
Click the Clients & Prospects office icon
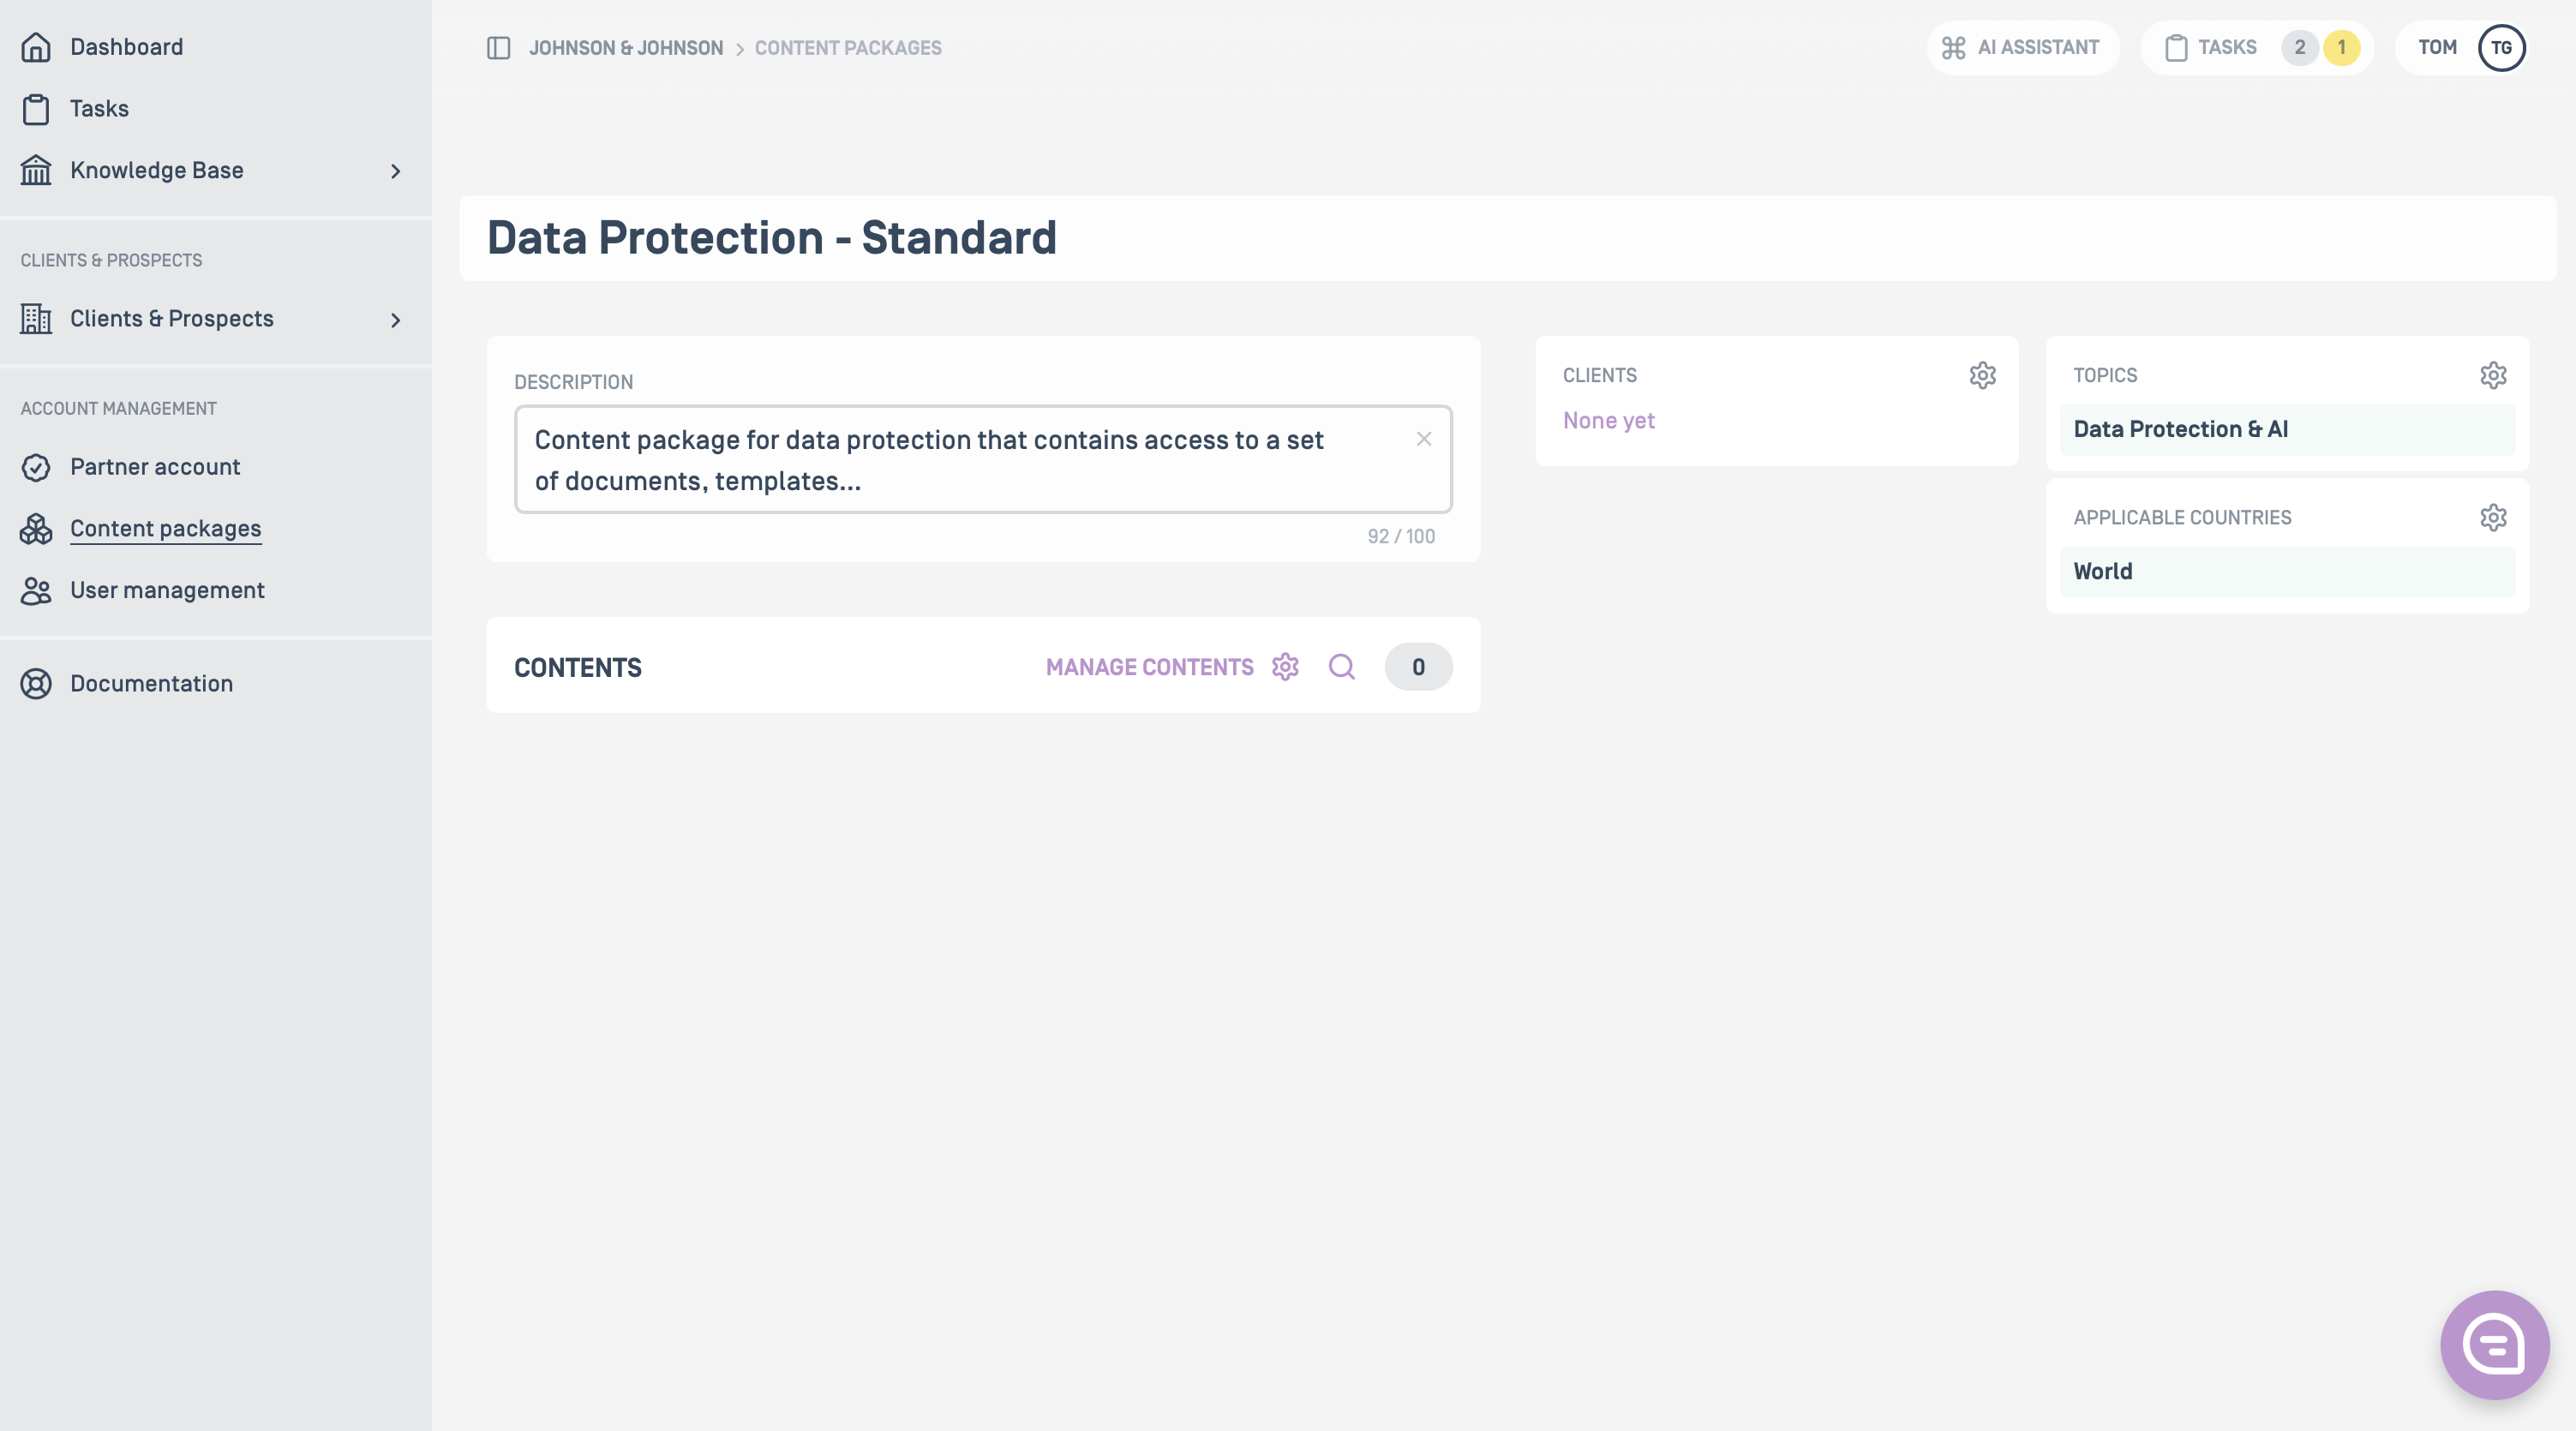tap(36, 319)
